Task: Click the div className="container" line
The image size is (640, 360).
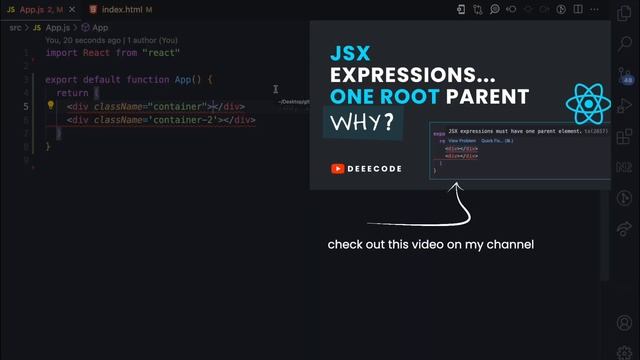Action: (x=156, y=107)
